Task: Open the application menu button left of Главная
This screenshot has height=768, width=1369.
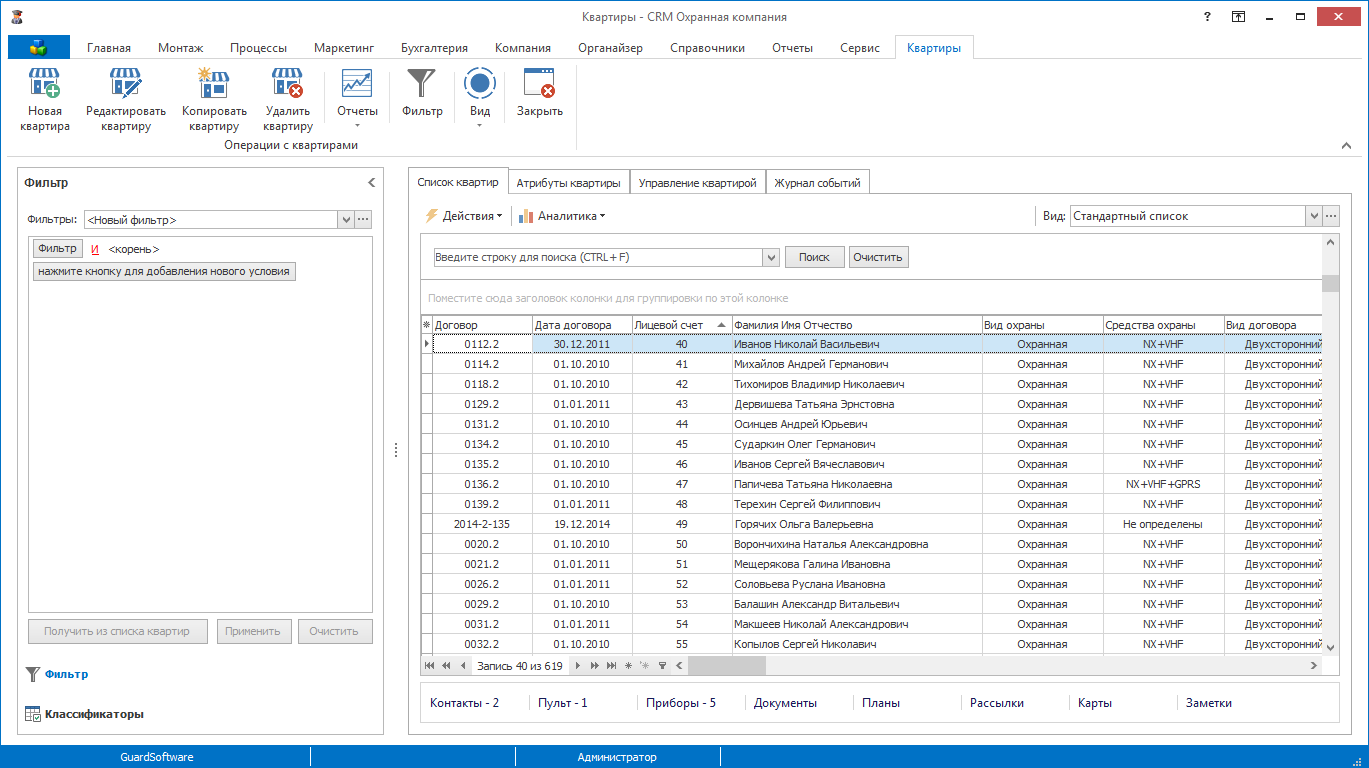Action: tap(39, 47)
